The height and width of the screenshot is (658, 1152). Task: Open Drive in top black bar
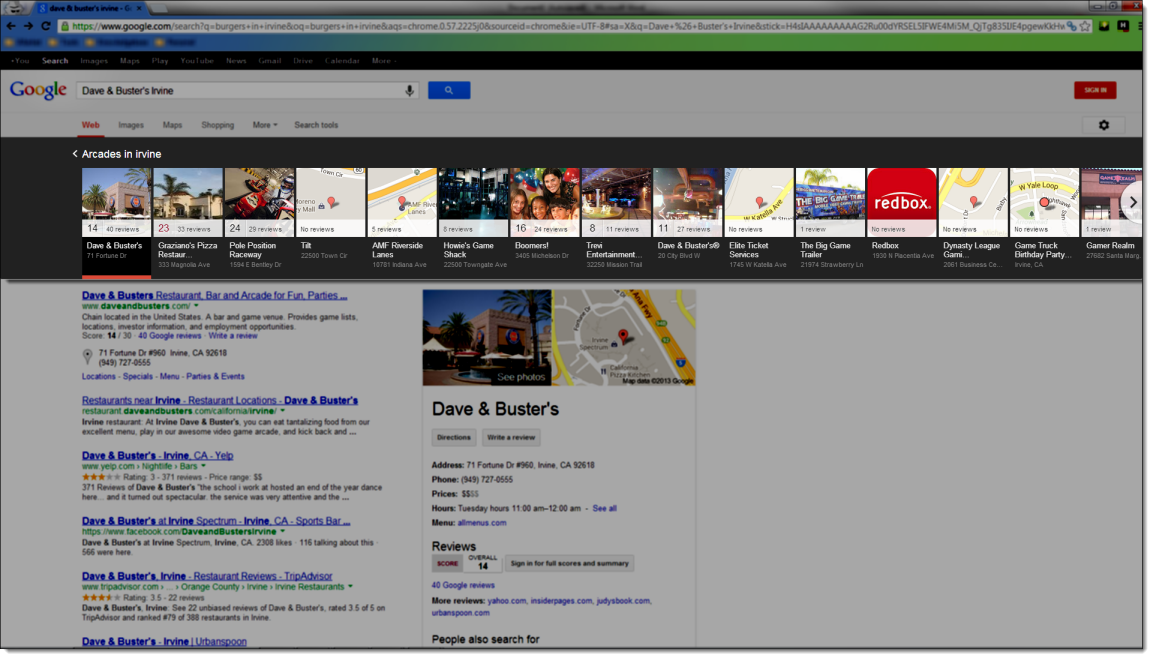pos(303,61)
